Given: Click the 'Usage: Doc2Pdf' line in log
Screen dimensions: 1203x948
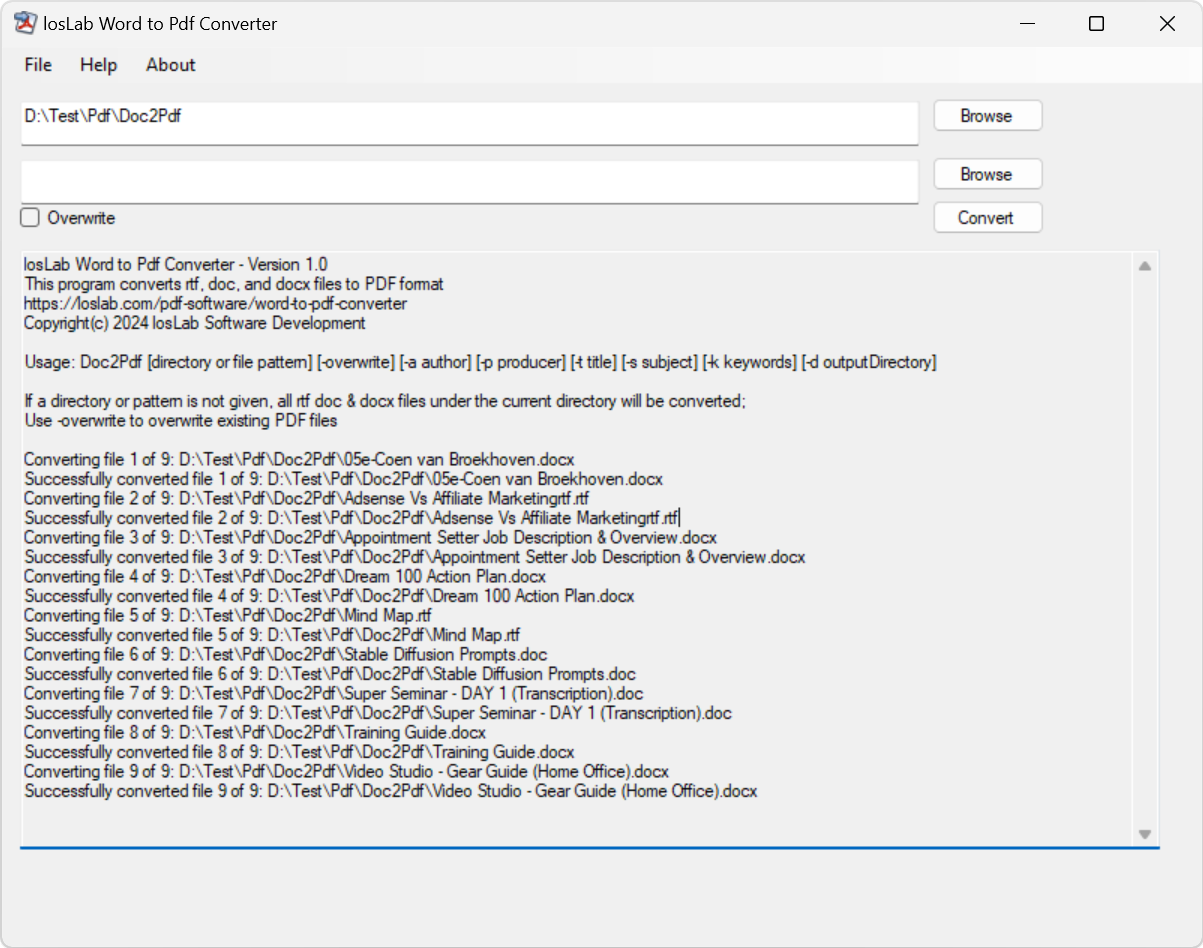Looking at the screenshot, I should click(480, 362).
